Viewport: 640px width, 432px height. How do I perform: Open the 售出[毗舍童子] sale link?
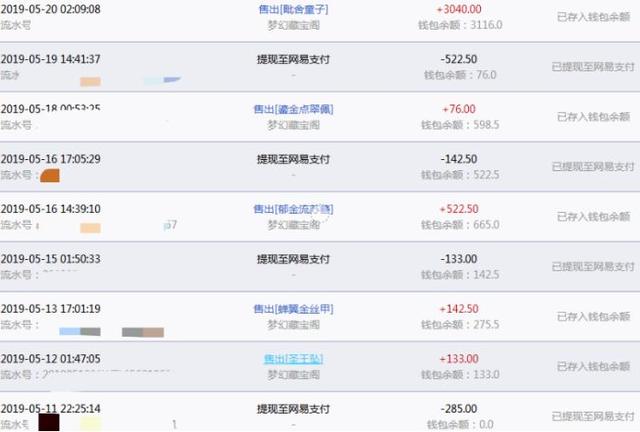click(x=293, y=9)
